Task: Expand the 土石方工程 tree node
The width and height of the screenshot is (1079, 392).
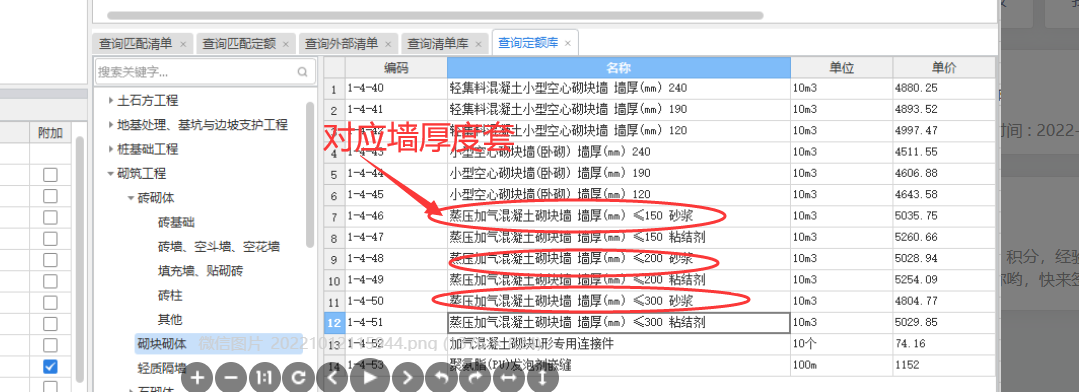Action: pos(111,100)
